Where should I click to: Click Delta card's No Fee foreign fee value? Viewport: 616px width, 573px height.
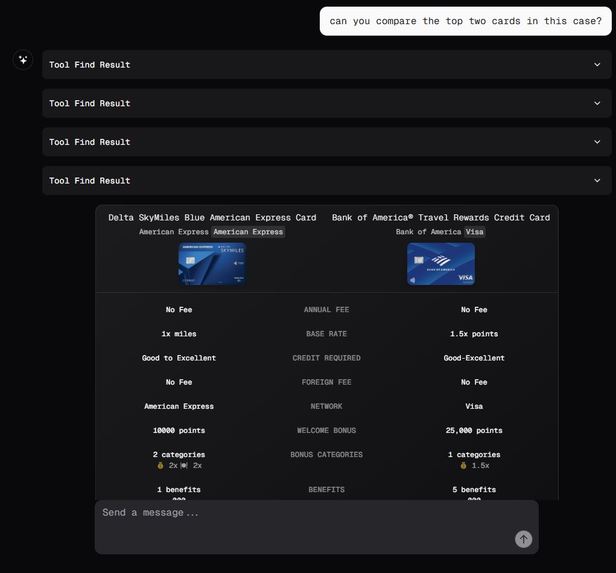coord(179,382)
